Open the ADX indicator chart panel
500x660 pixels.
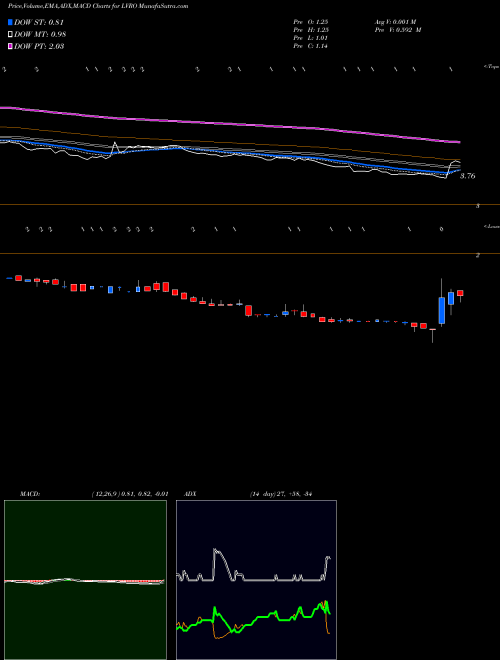(256, 580)
